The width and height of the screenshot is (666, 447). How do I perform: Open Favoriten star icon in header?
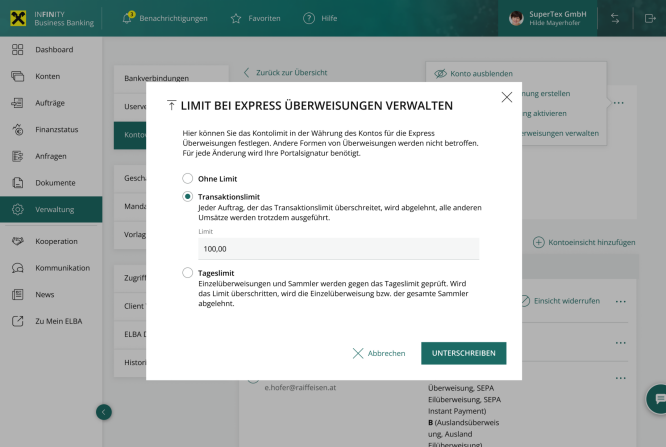(236, 18)
